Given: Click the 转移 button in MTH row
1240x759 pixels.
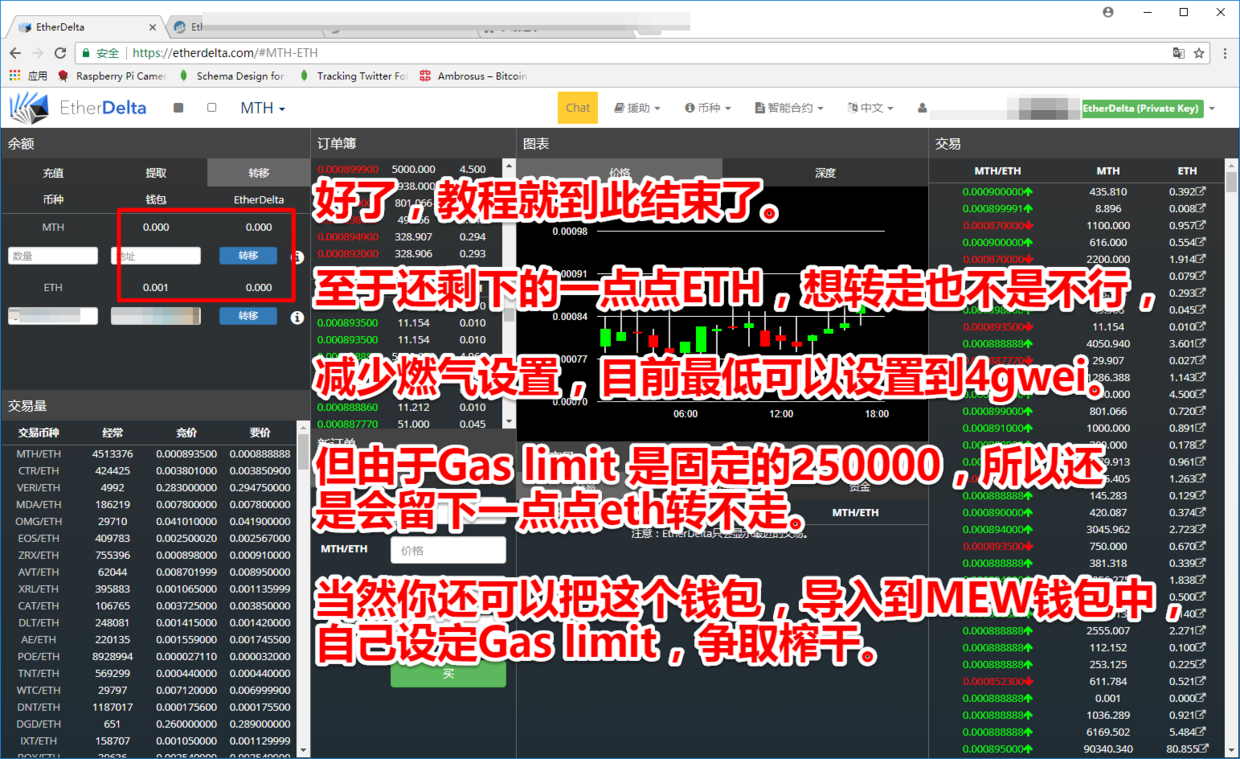Looking at the screenshot, I should pyautogui.click(x=248, y=256).
